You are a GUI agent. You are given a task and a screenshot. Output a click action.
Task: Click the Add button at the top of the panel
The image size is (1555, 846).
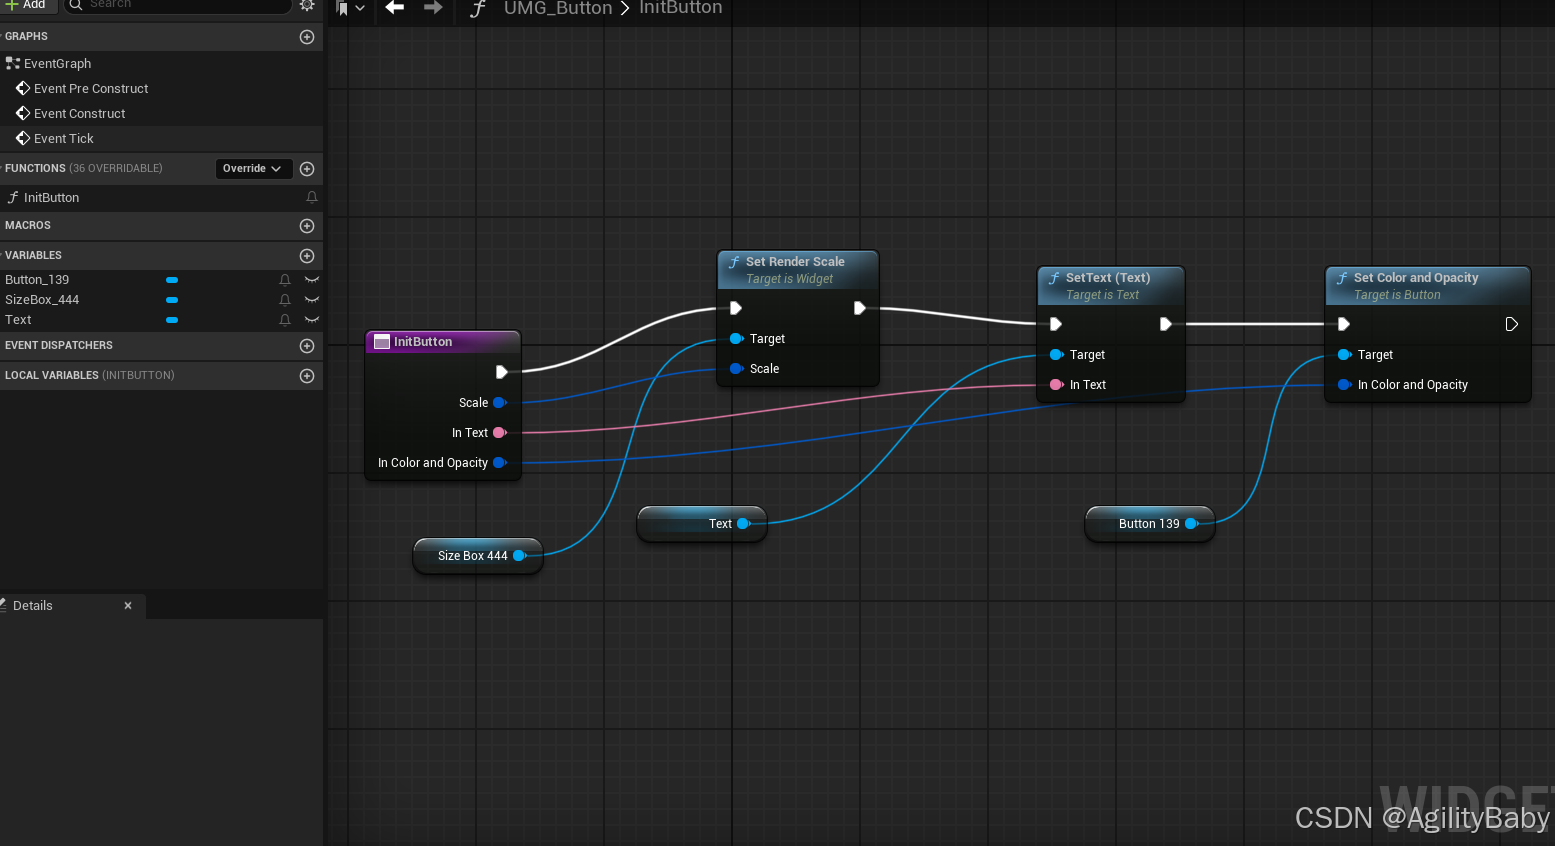coord(26,5)
